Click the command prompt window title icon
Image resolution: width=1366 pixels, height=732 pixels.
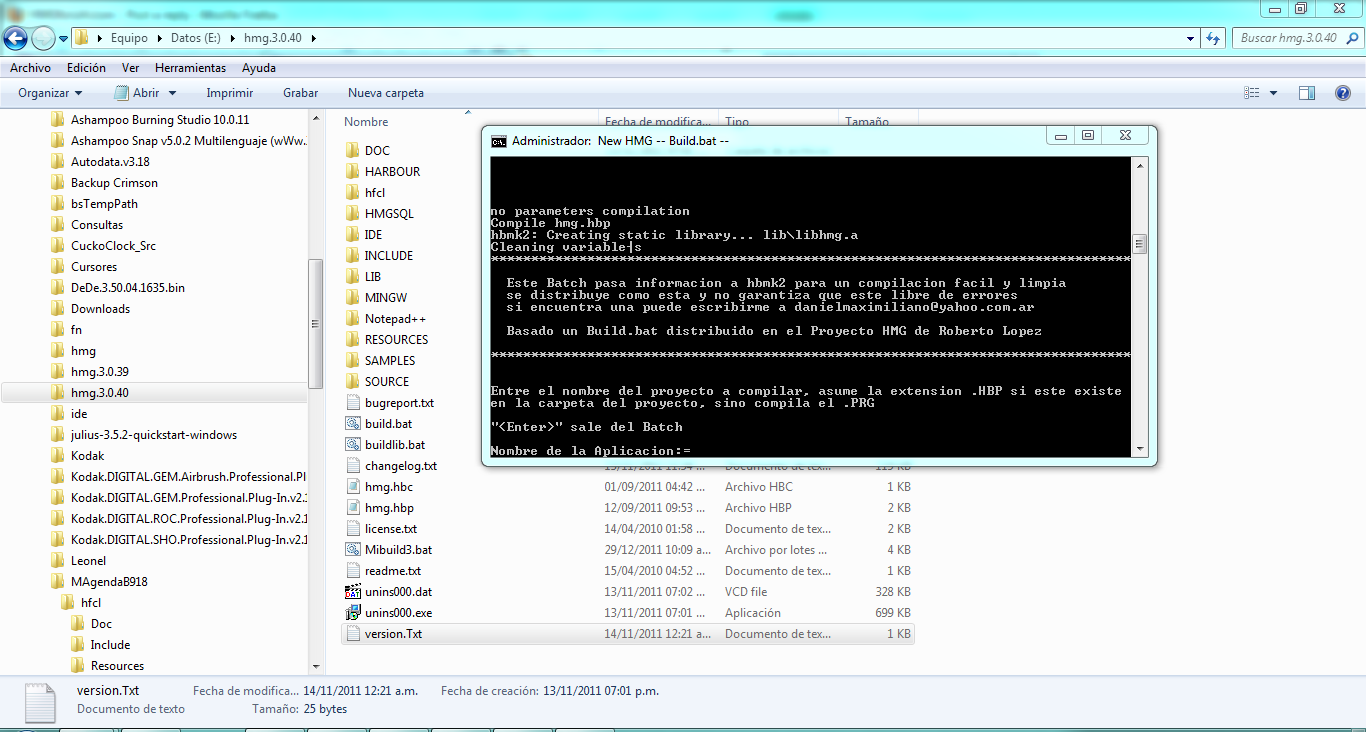click(x=498, y=141)
